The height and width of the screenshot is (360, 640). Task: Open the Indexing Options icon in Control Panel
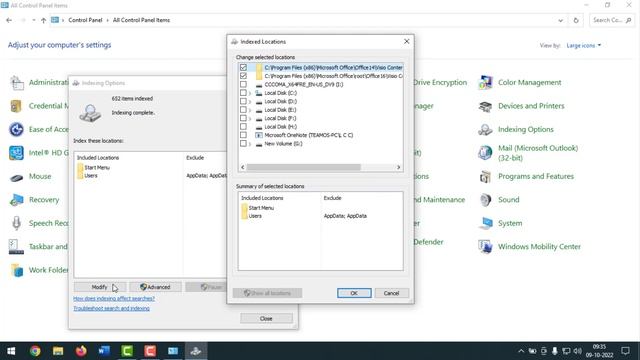pyautogui.click(x=485, y=130)
